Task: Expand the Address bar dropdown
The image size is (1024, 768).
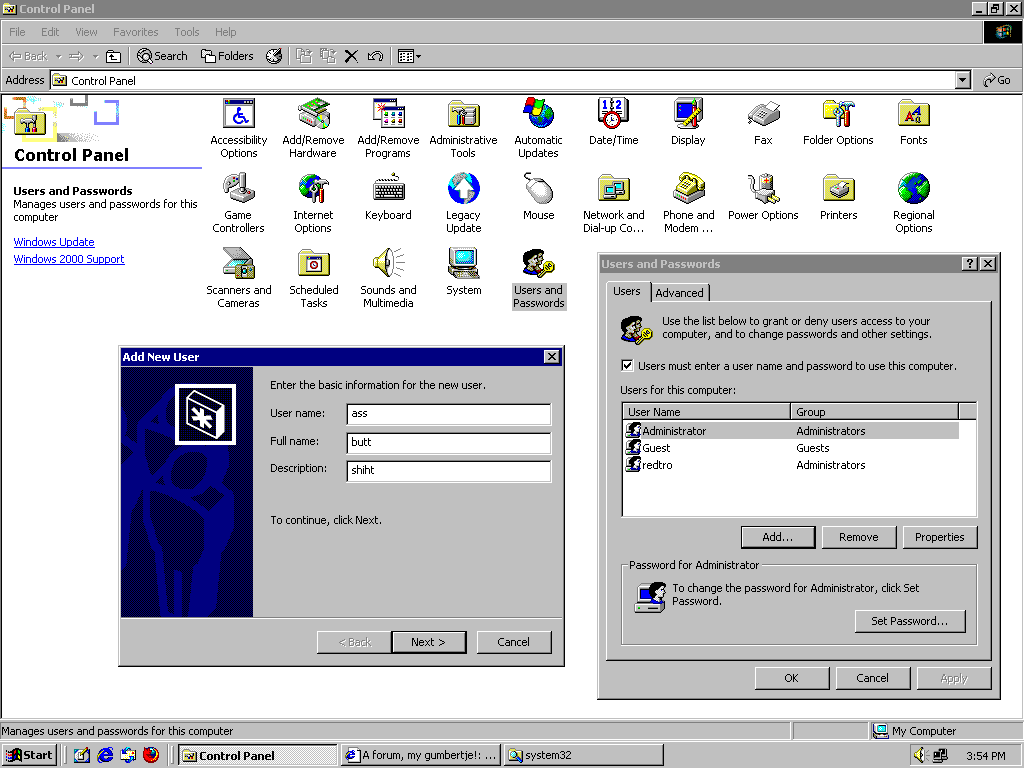Action: click(962, 80)
